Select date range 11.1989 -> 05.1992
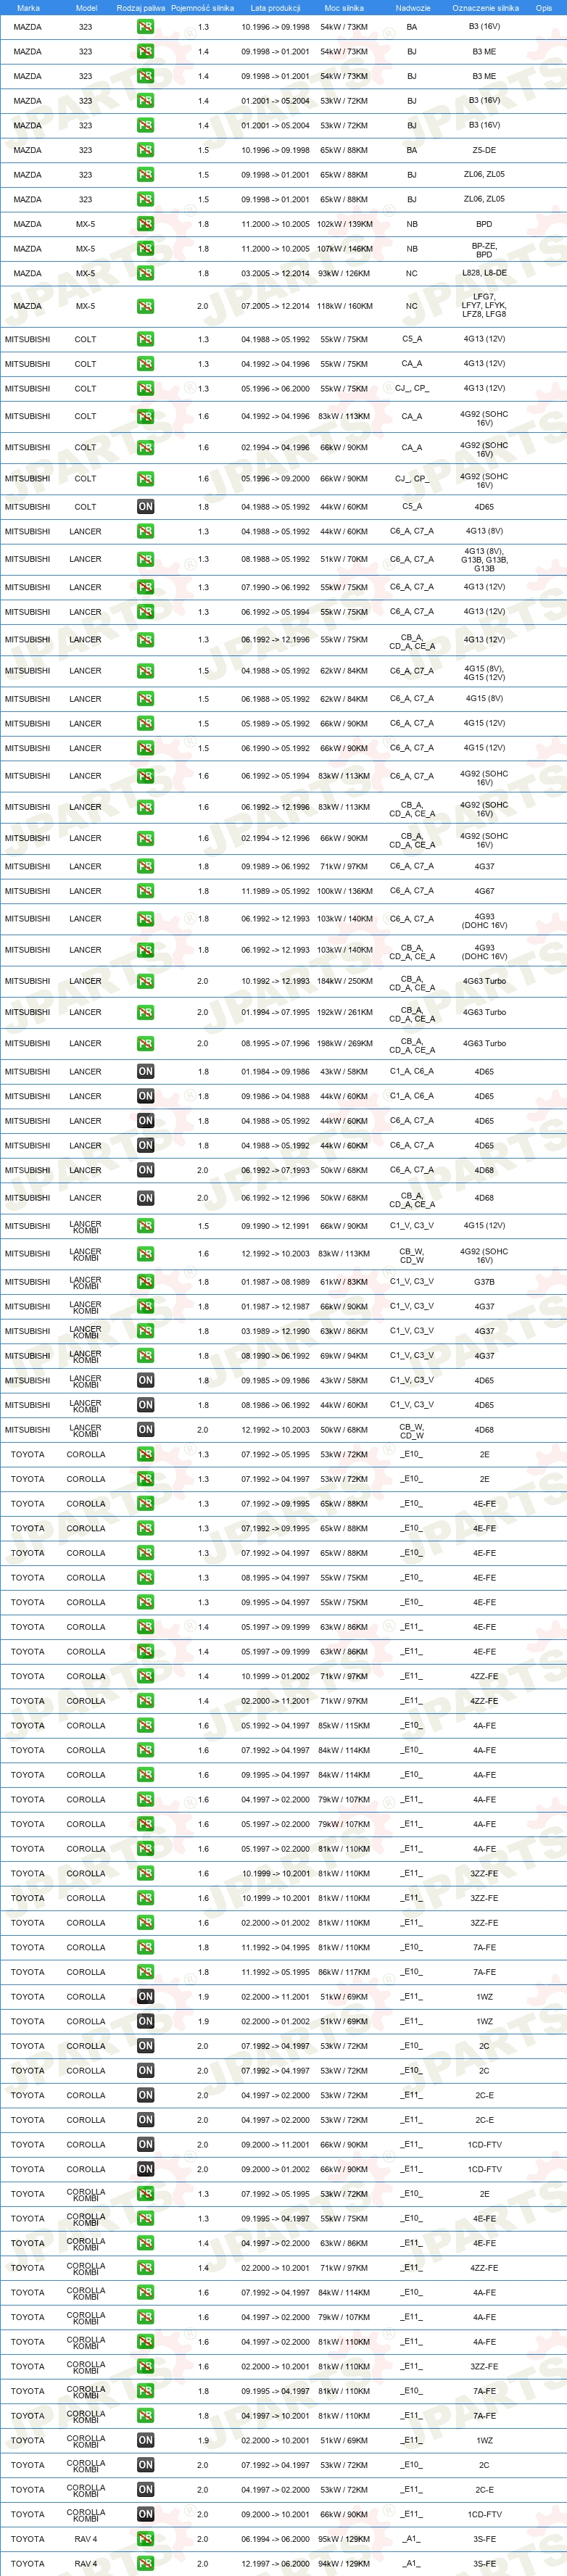The image size is (567, 2576). pos(275,891)
